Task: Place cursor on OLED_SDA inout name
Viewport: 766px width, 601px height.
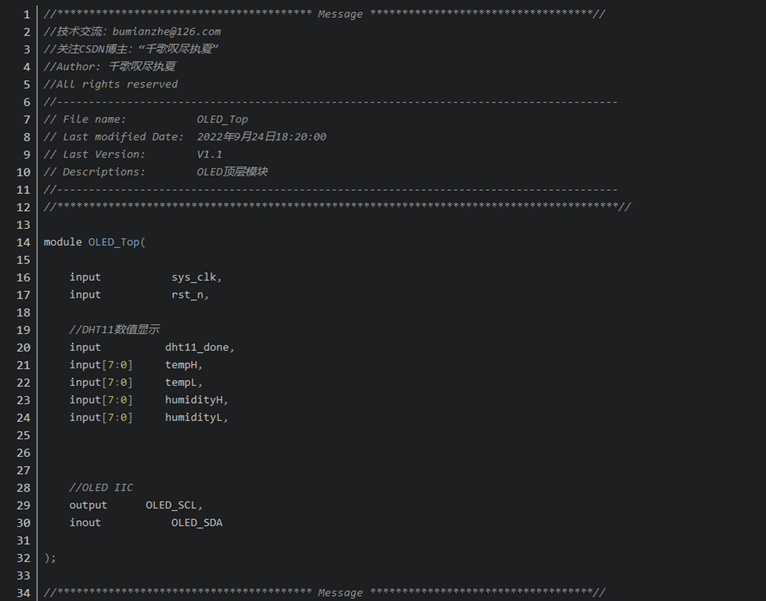Action: [x=196, y=522]
